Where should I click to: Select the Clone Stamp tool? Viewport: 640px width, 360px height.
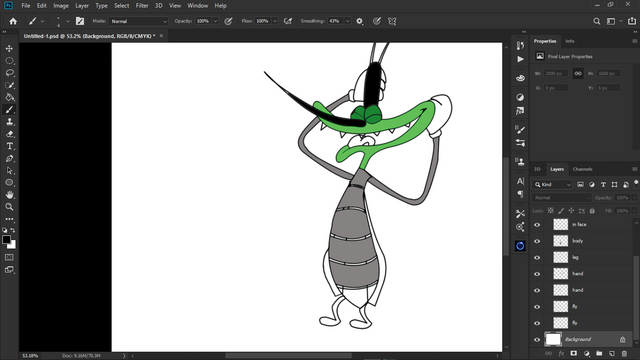9,122
